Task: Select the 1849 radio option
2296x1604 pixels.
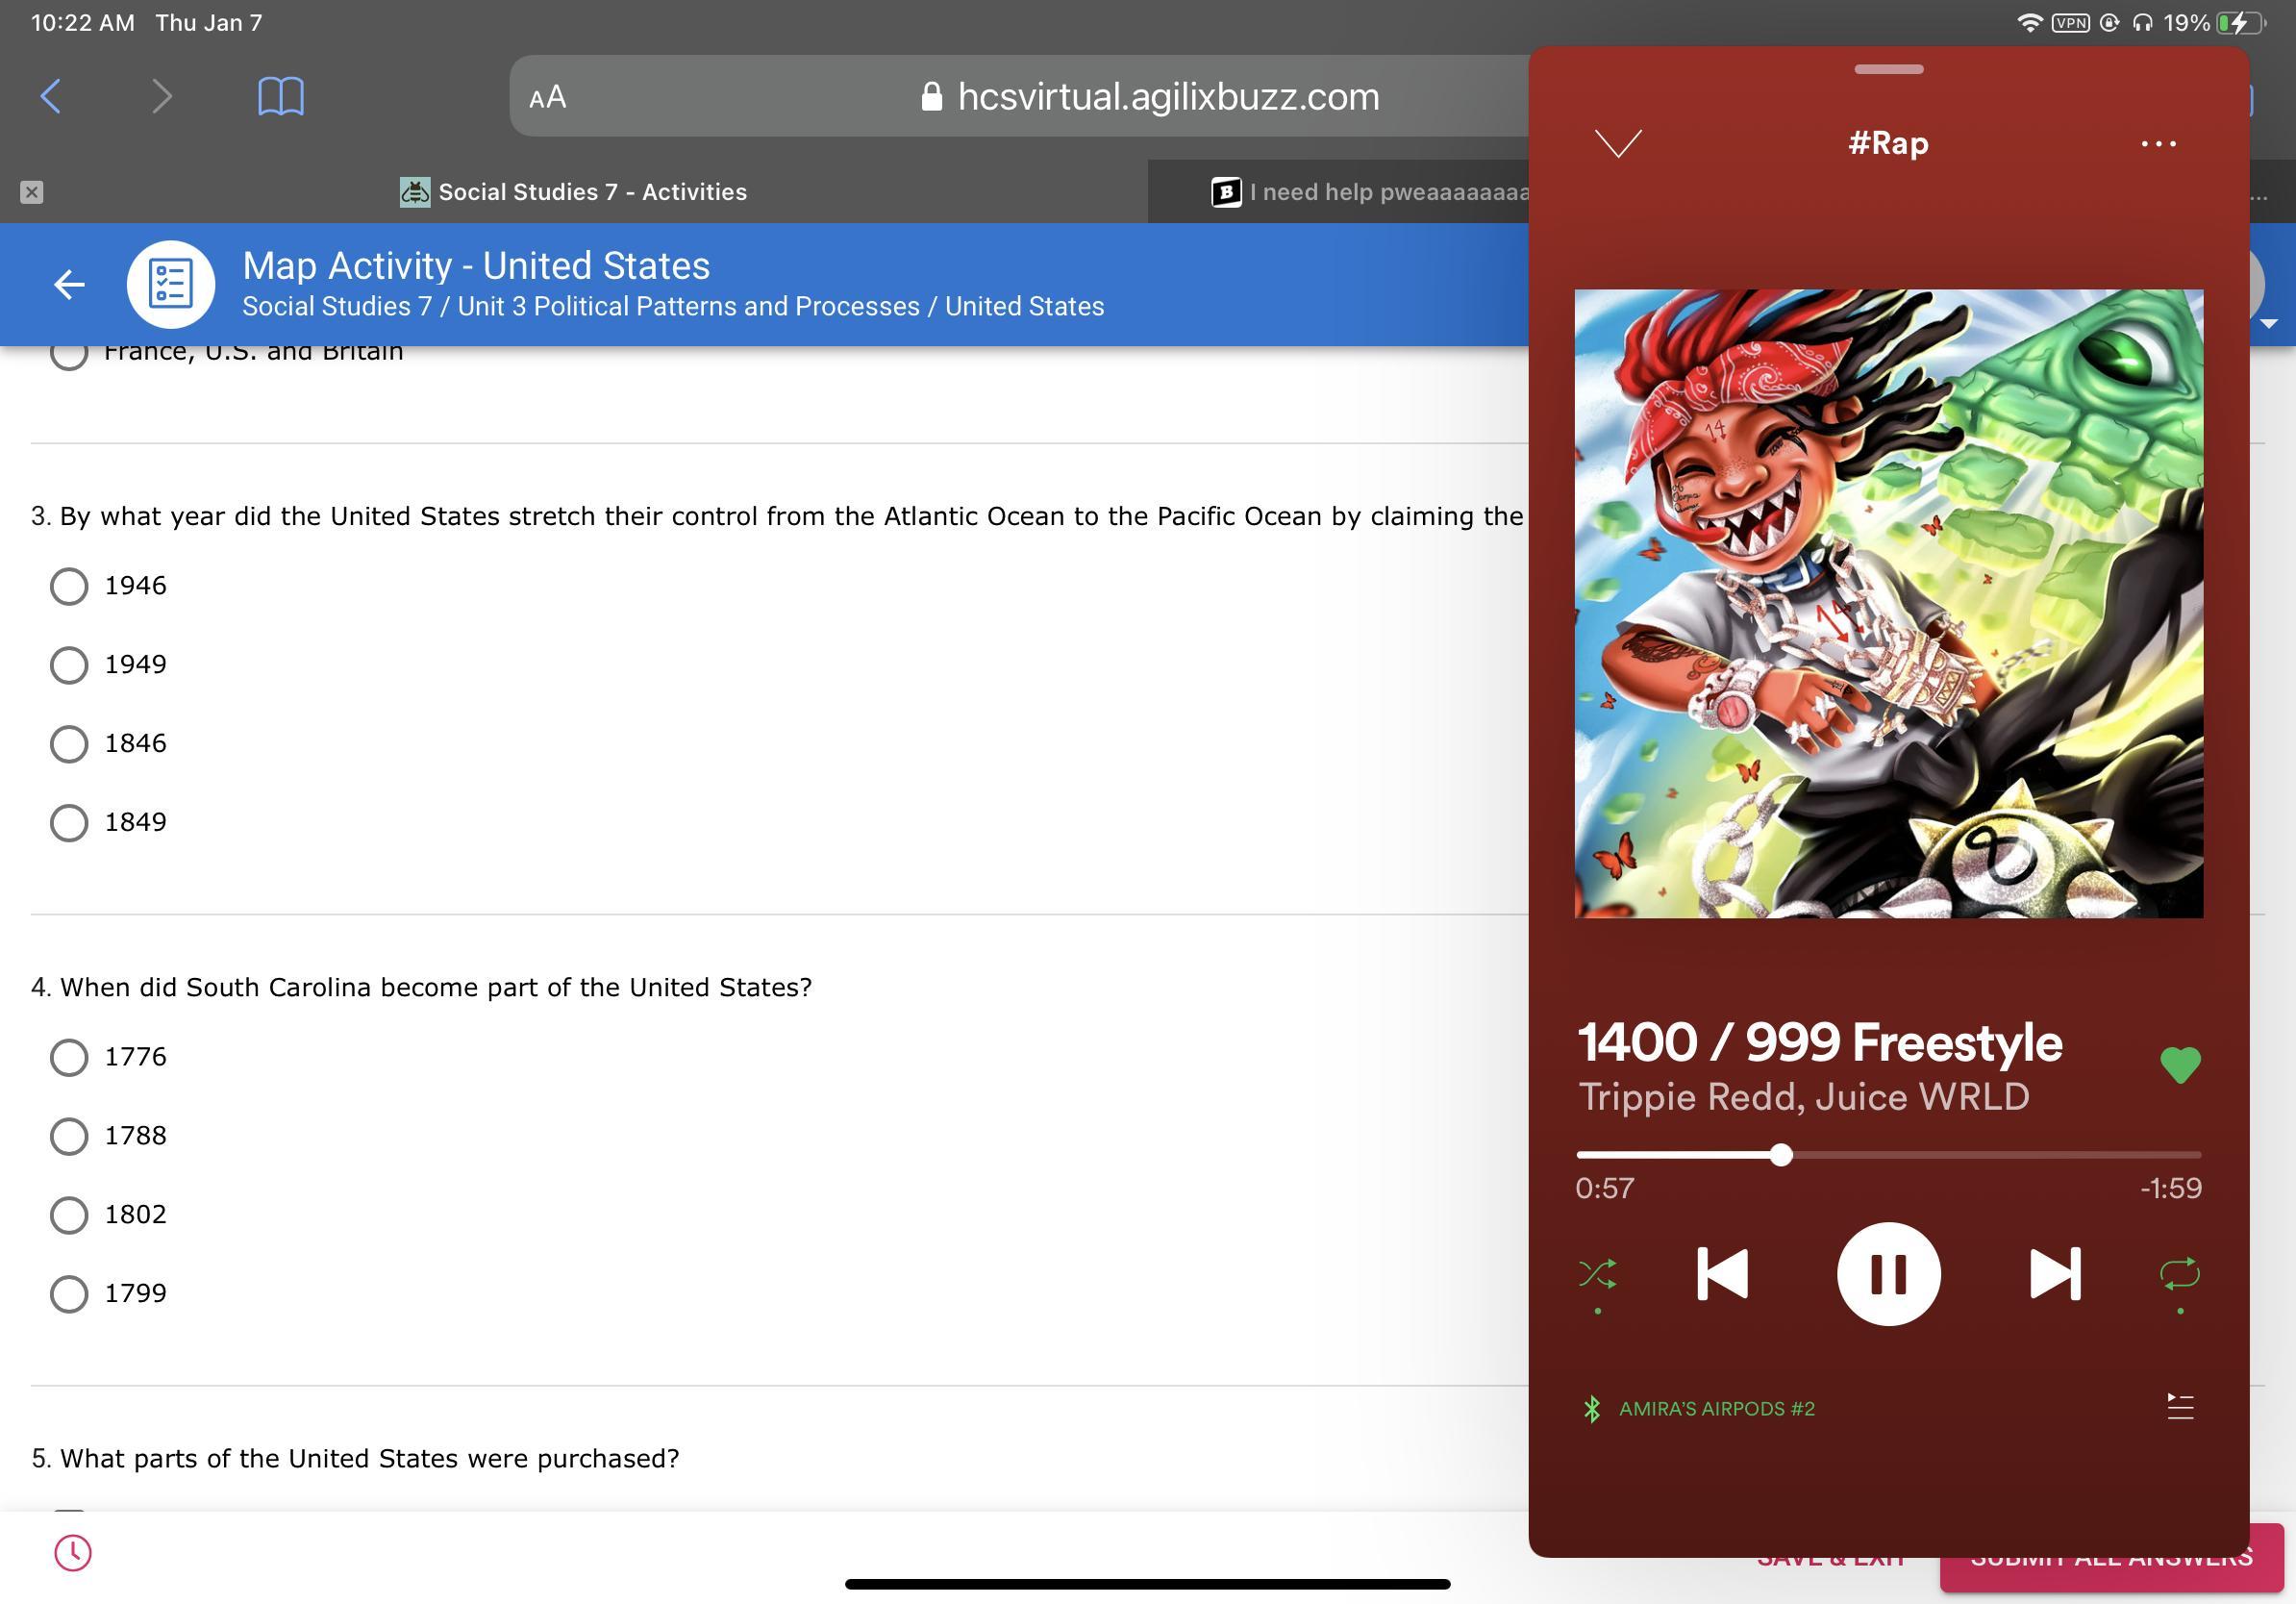Action: pyautogui.click(x=69, y=823)
